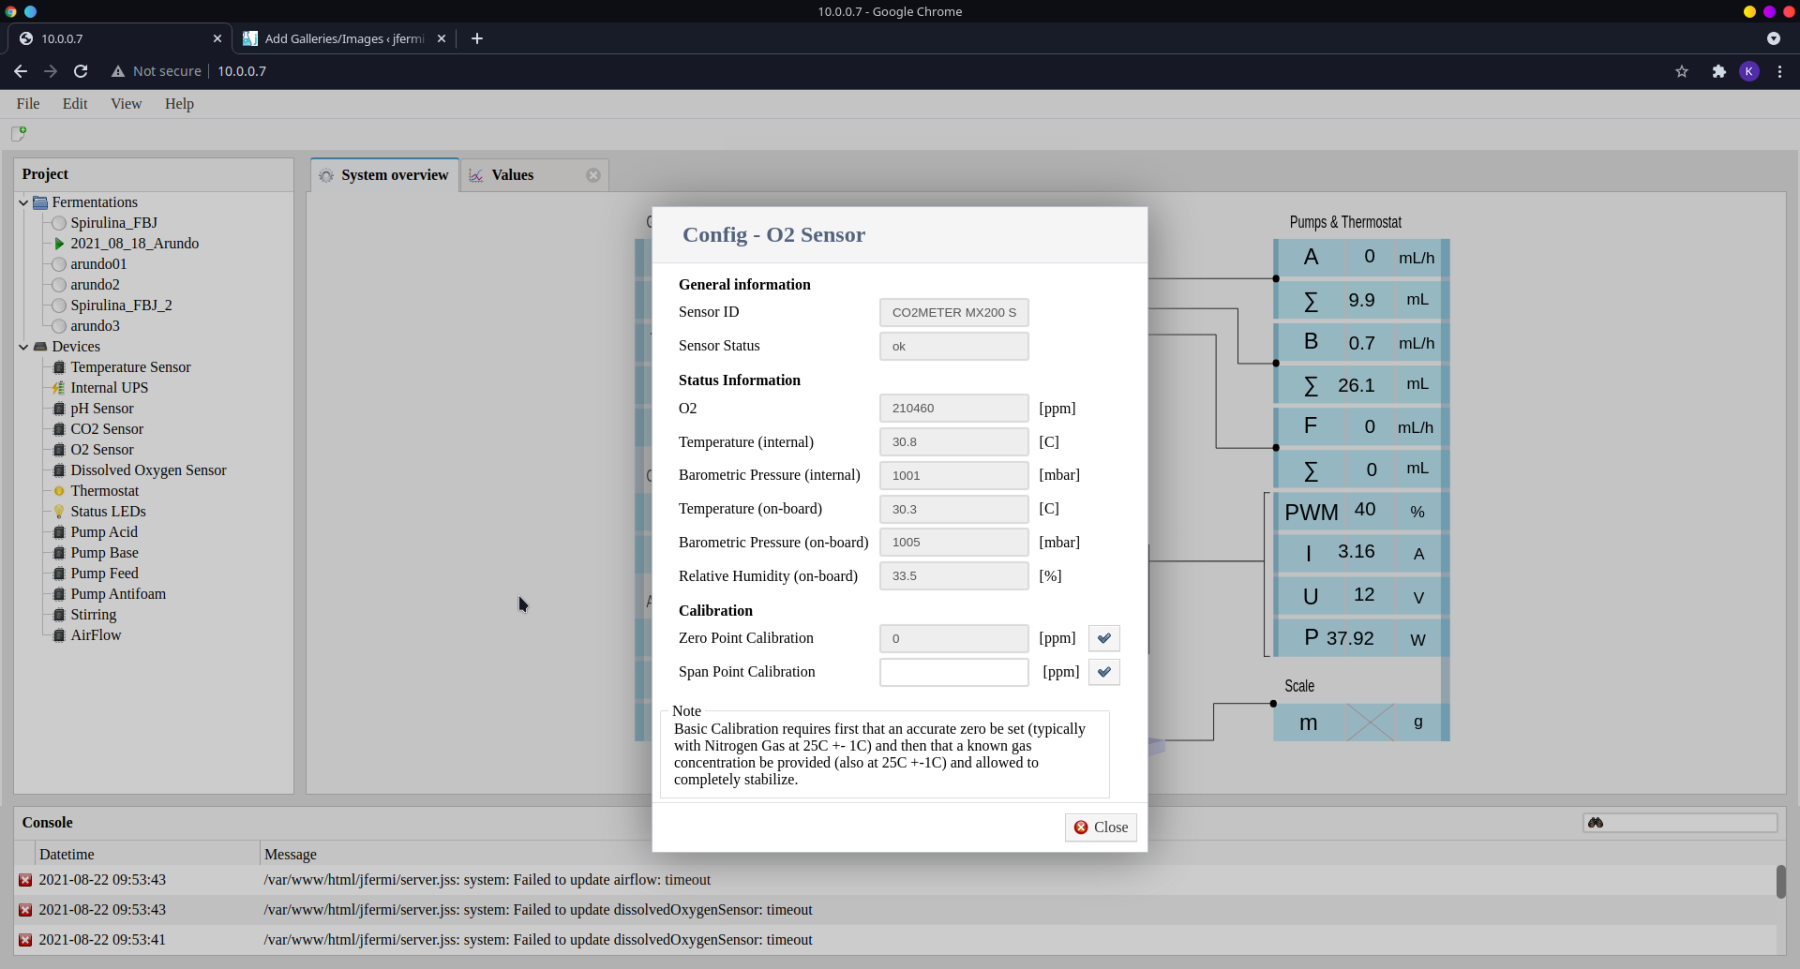Click the Thermostat device icon in tree
The image size is (1800, 969).
pos(59,491)
